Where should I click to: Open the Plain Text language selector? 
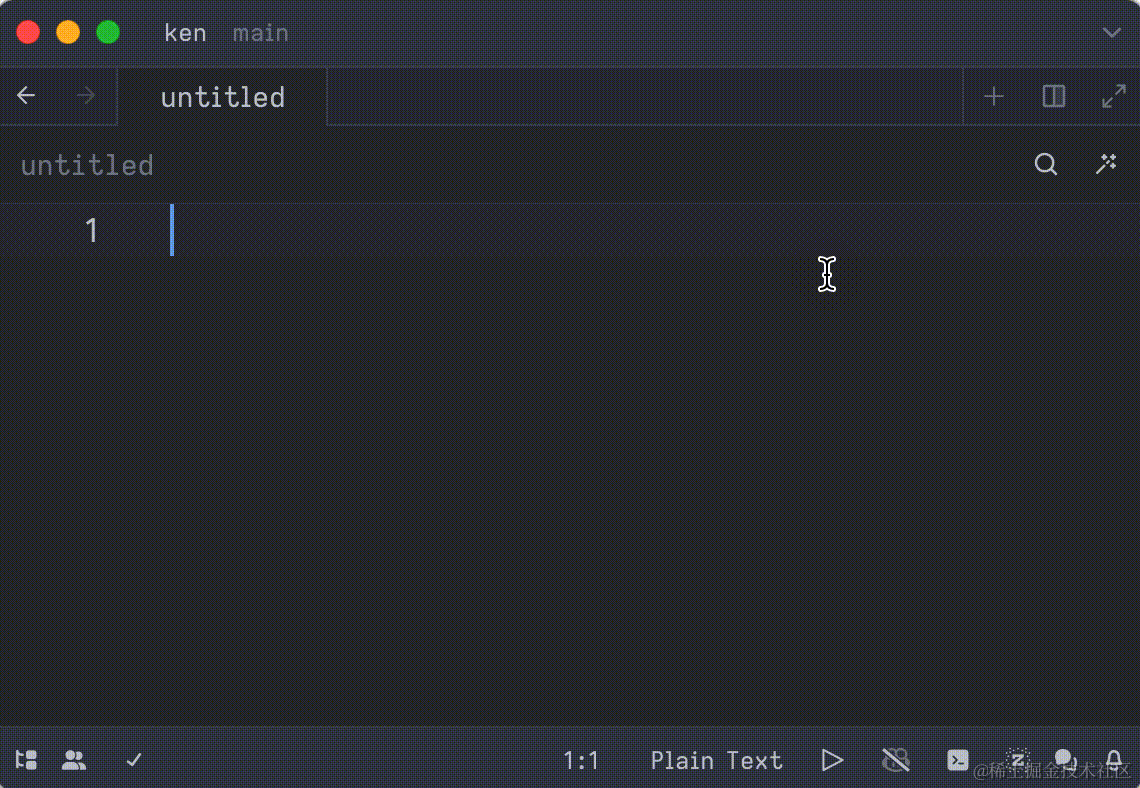click(x=716, y=760)
